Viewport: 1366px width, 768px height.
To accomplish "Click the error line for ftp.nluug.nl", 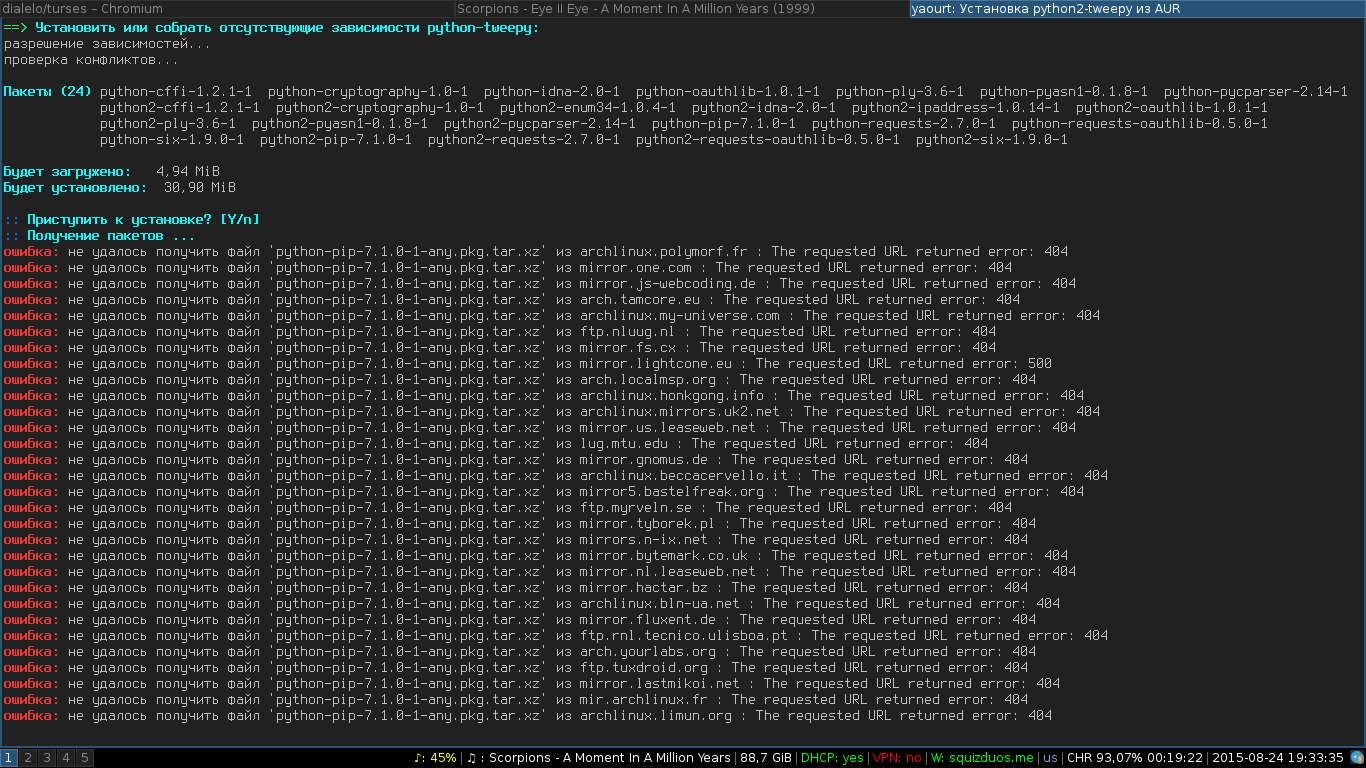I will click(500, 332).
